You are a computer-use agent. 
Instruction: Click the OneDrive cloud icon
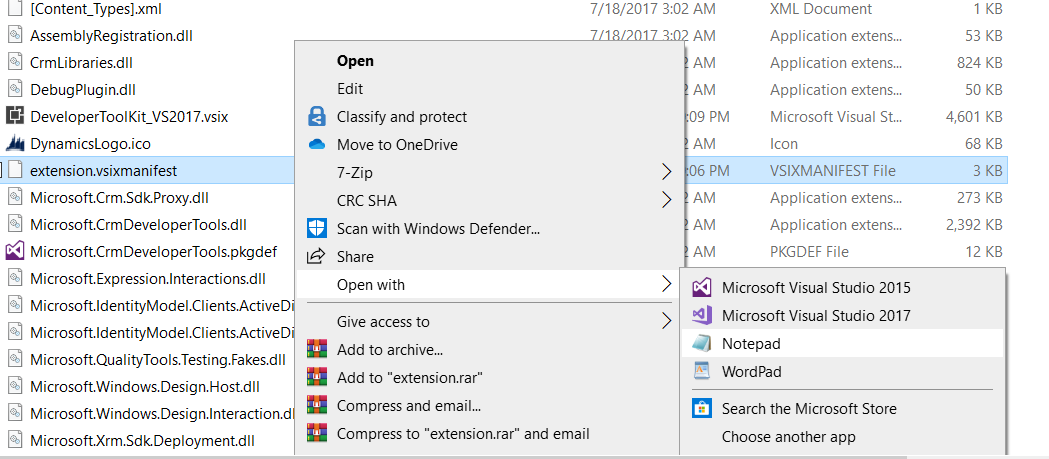[x=317, y=145]
